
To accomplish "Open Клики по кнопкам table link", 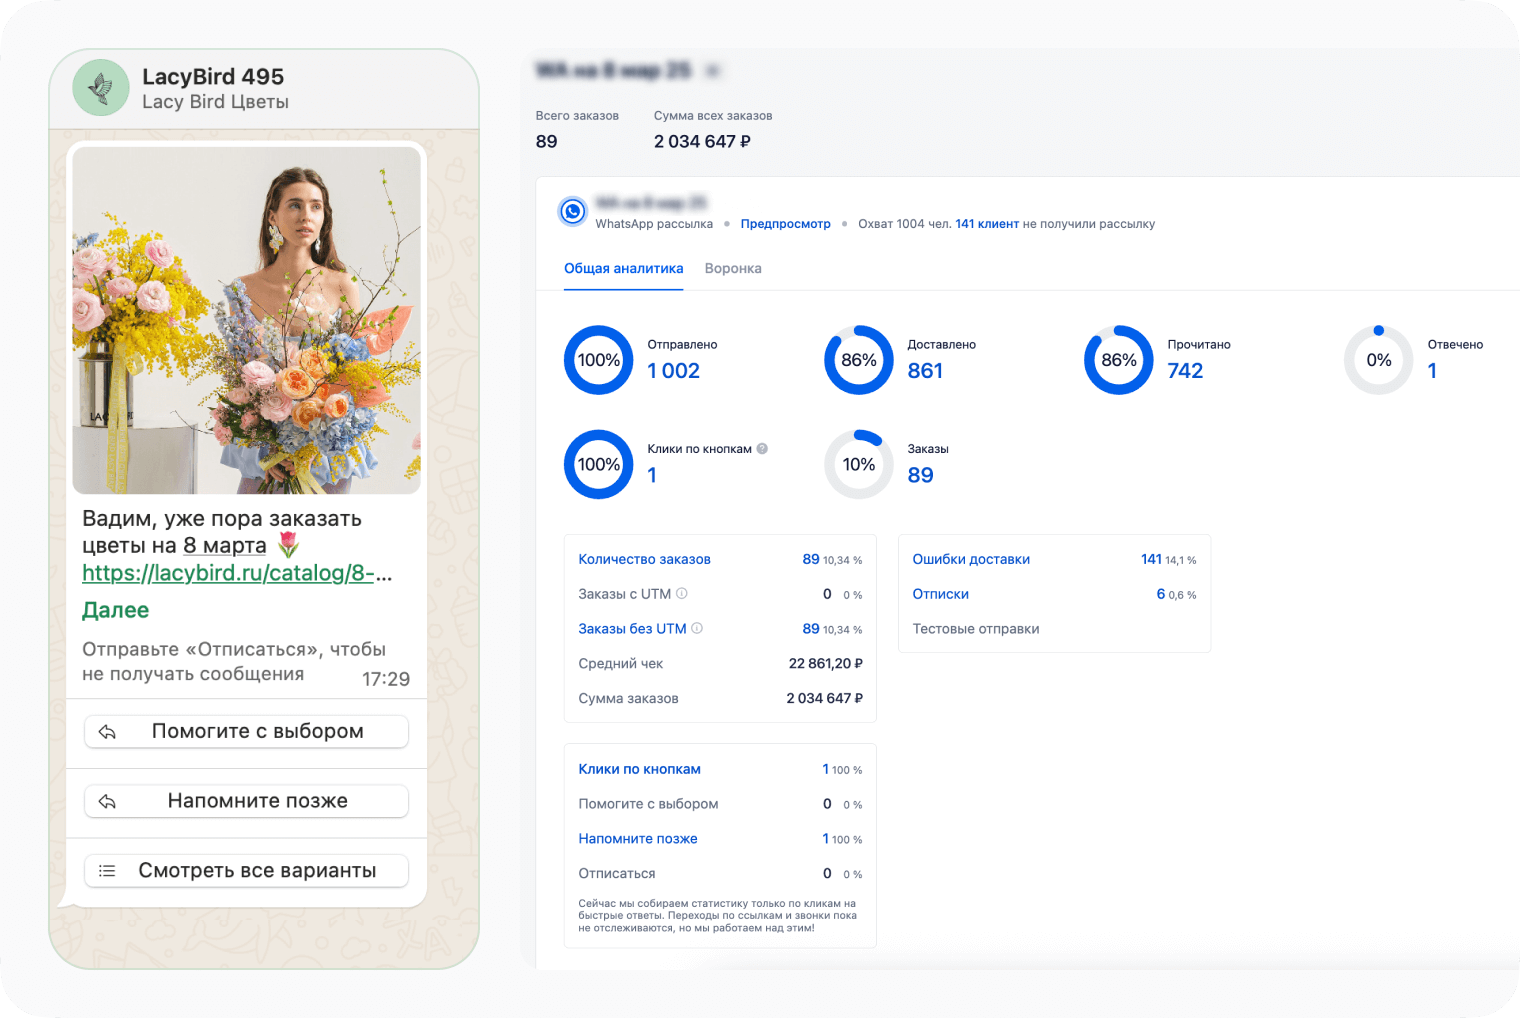I will (639, 769).
